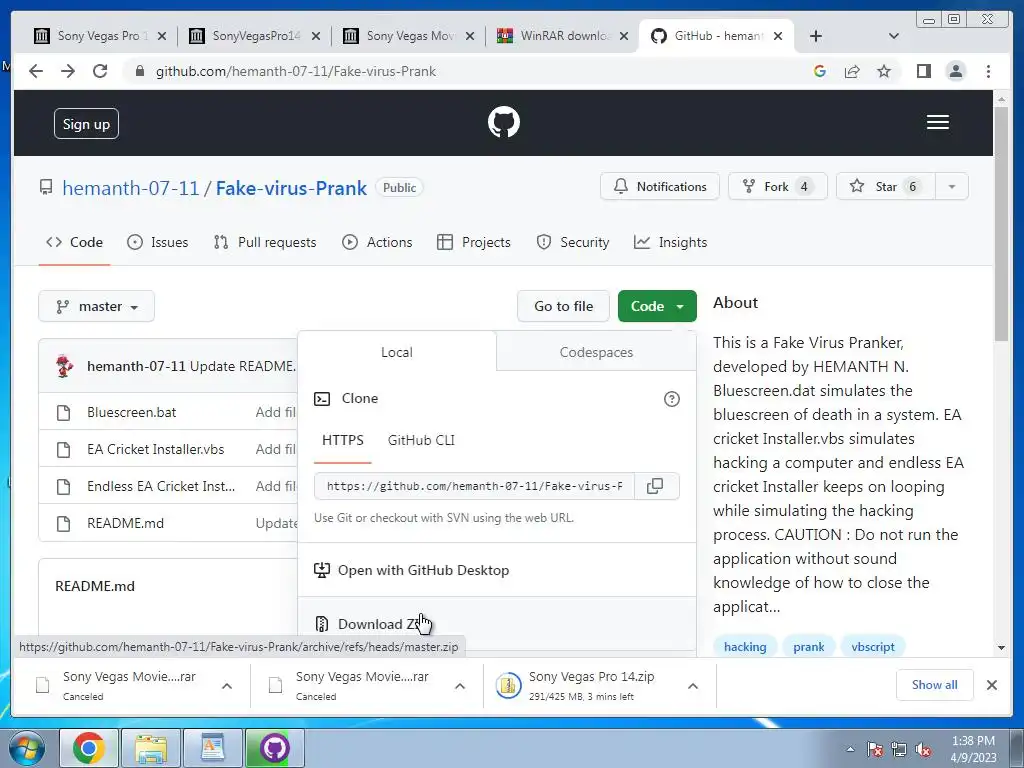Viewport: 1024px width, 768px height.
Task: Click the network icon in system tray
Action: [x=899, y=750]
